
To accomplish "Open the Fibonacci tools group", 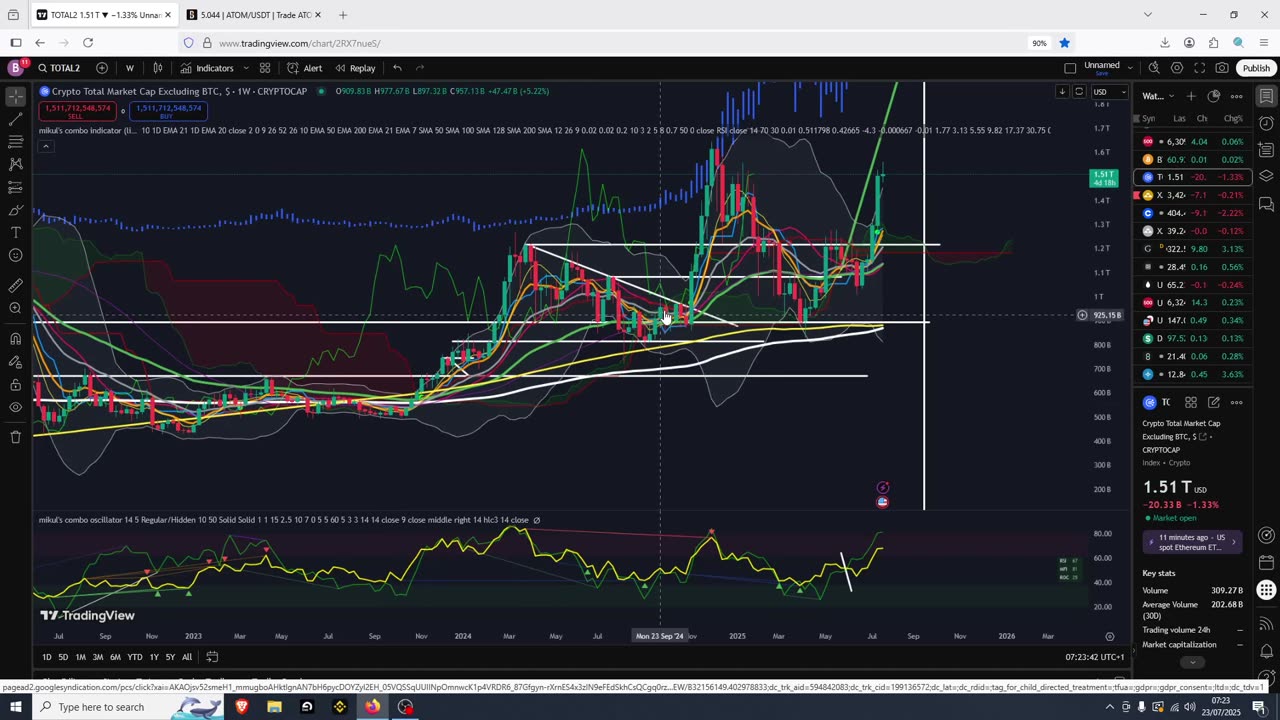I will [x=15, y=142].
